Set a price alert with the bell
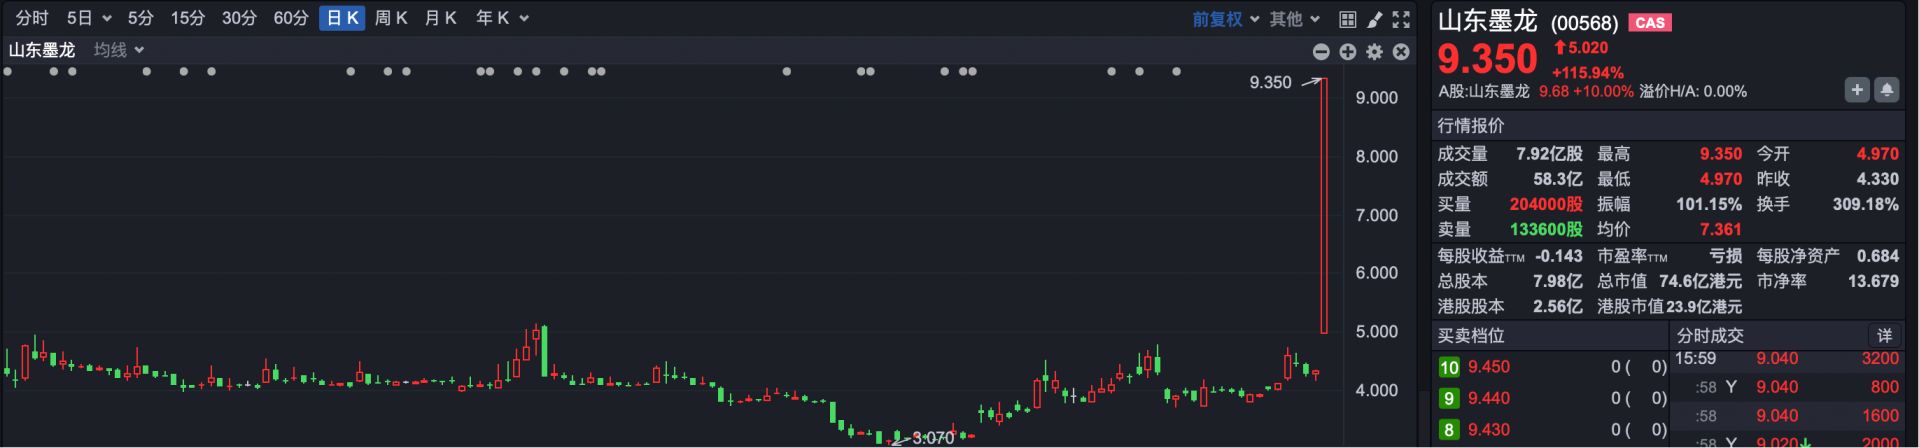 point(1886,90)
